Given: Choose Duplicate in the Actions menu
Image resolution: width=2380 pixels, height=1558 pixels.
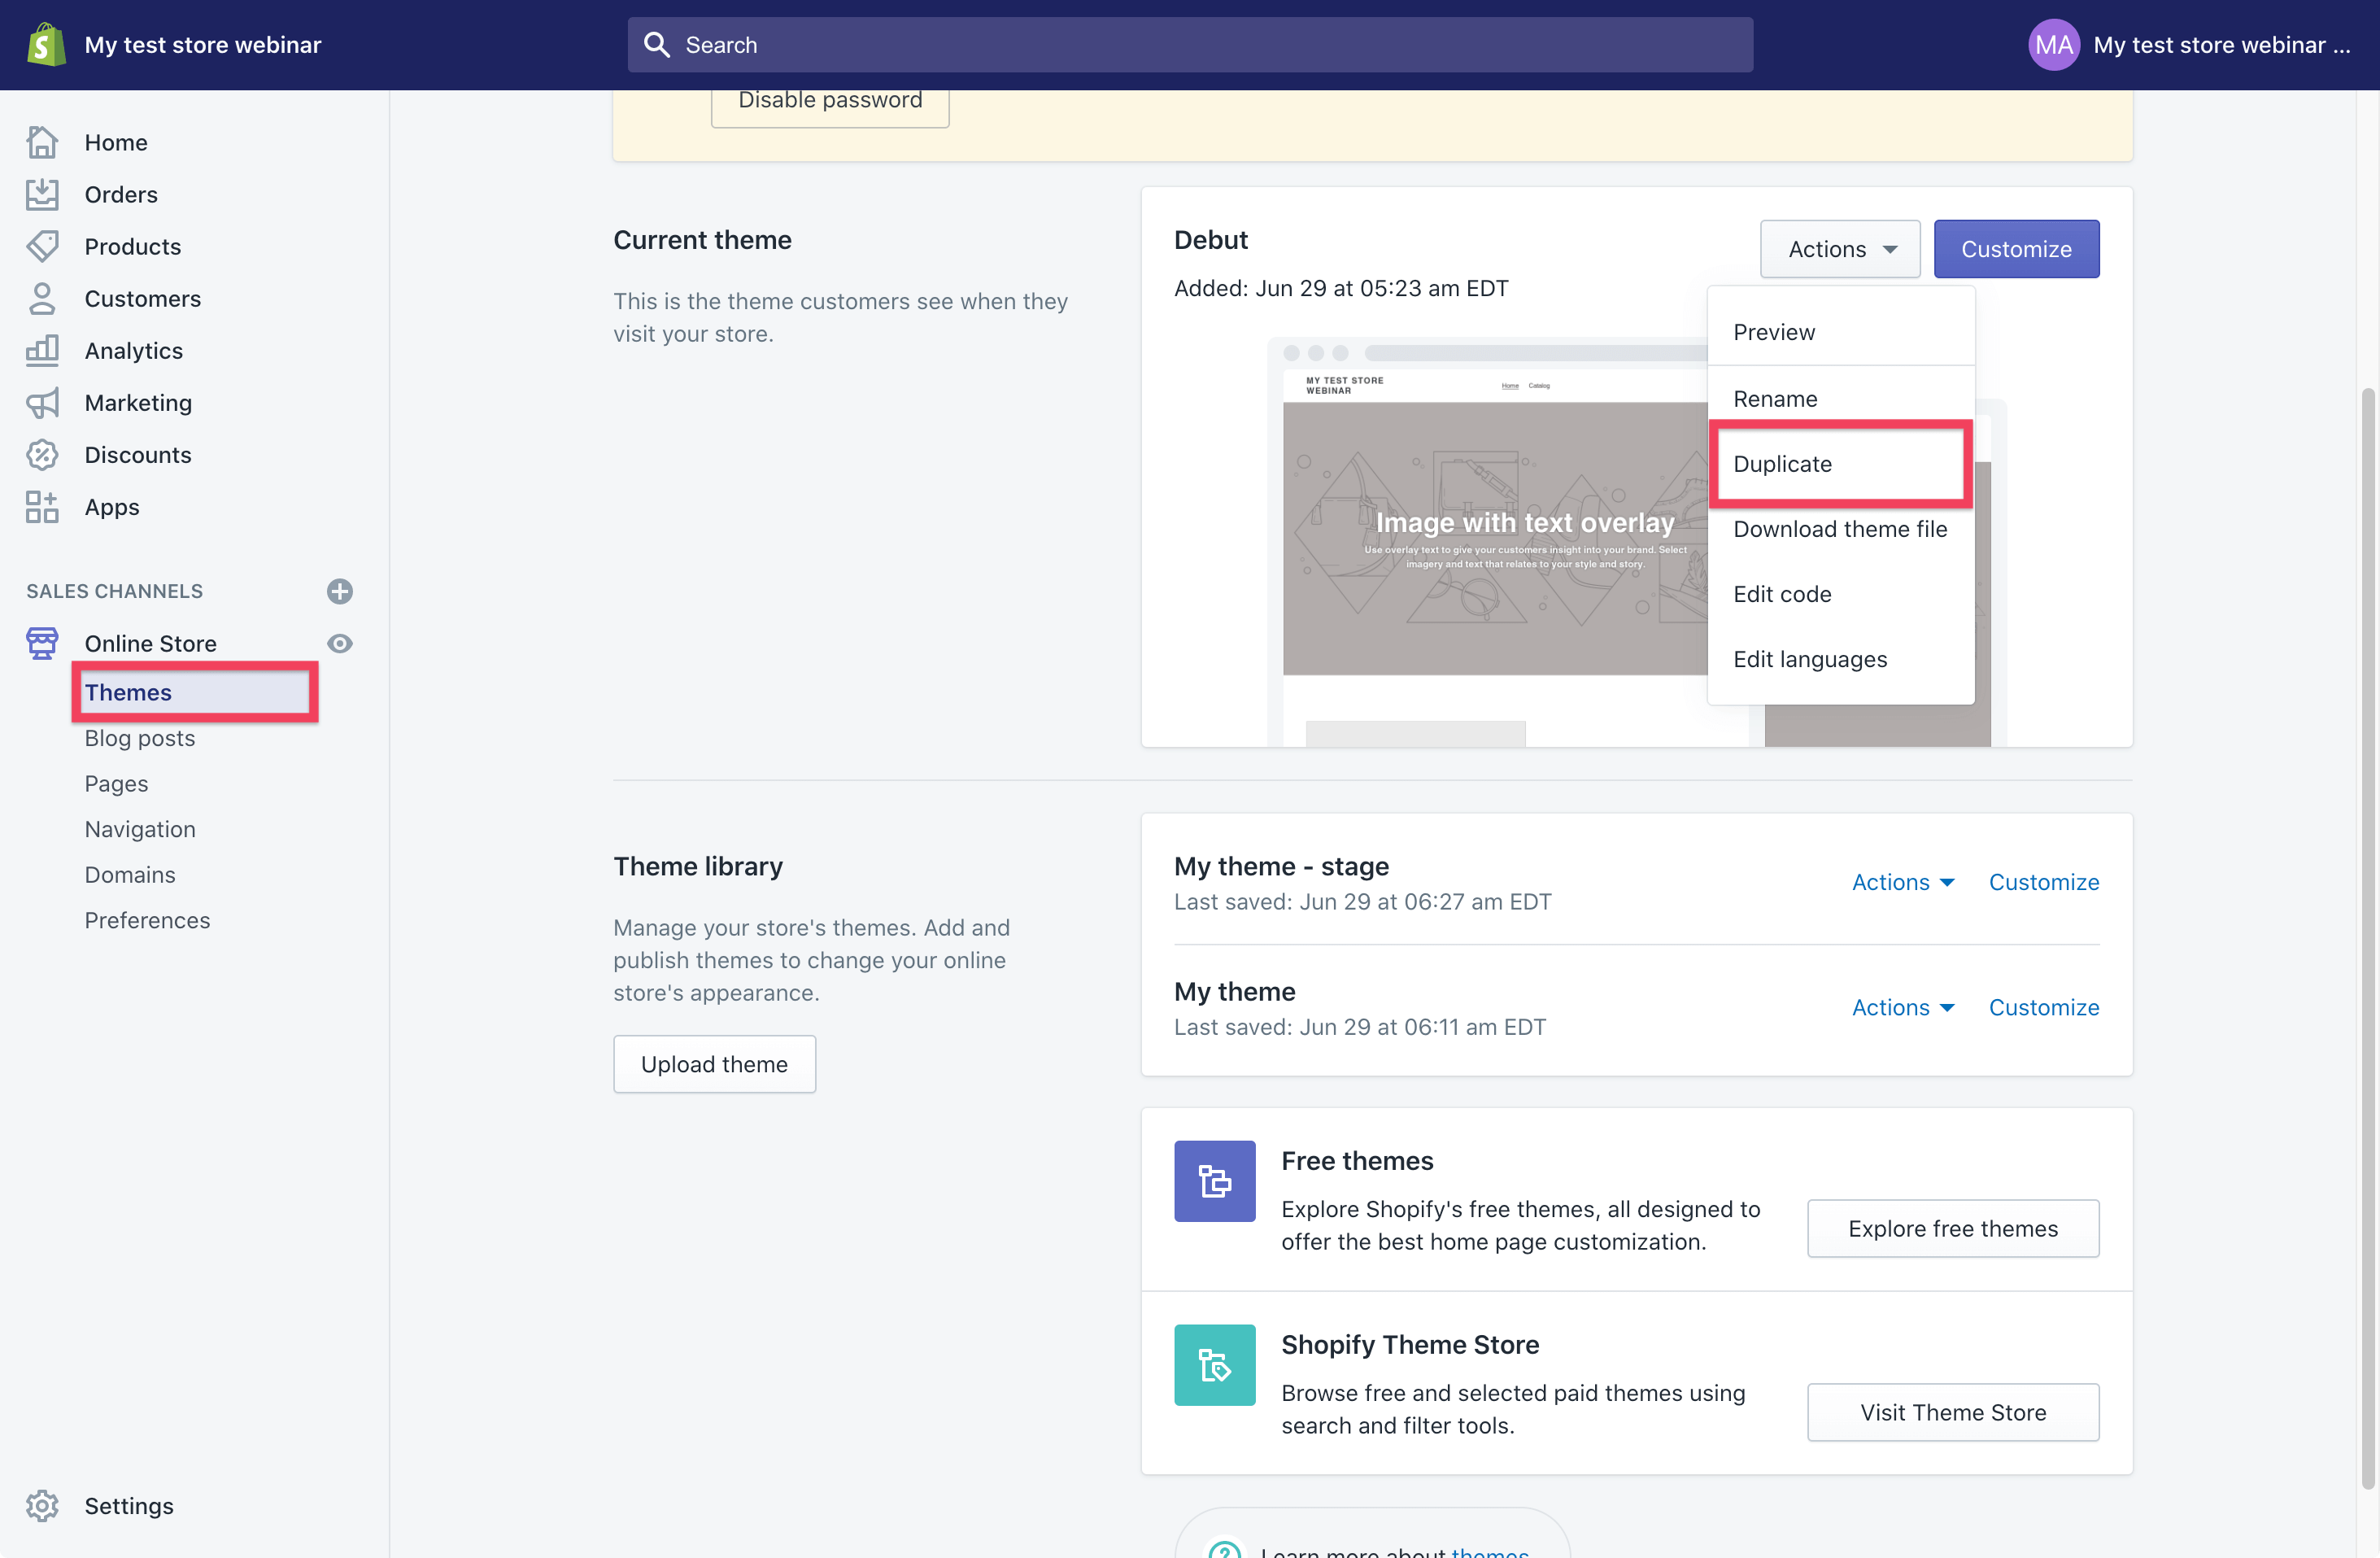Looking at the screenshot, I should 1840,463.
